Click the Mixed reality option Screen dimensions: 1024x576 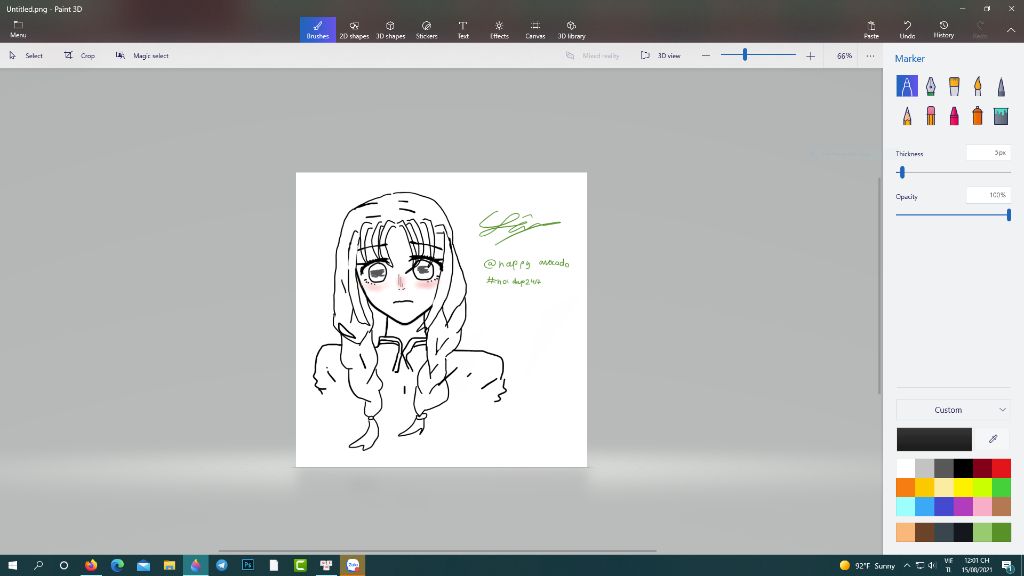tap(592, 56)
